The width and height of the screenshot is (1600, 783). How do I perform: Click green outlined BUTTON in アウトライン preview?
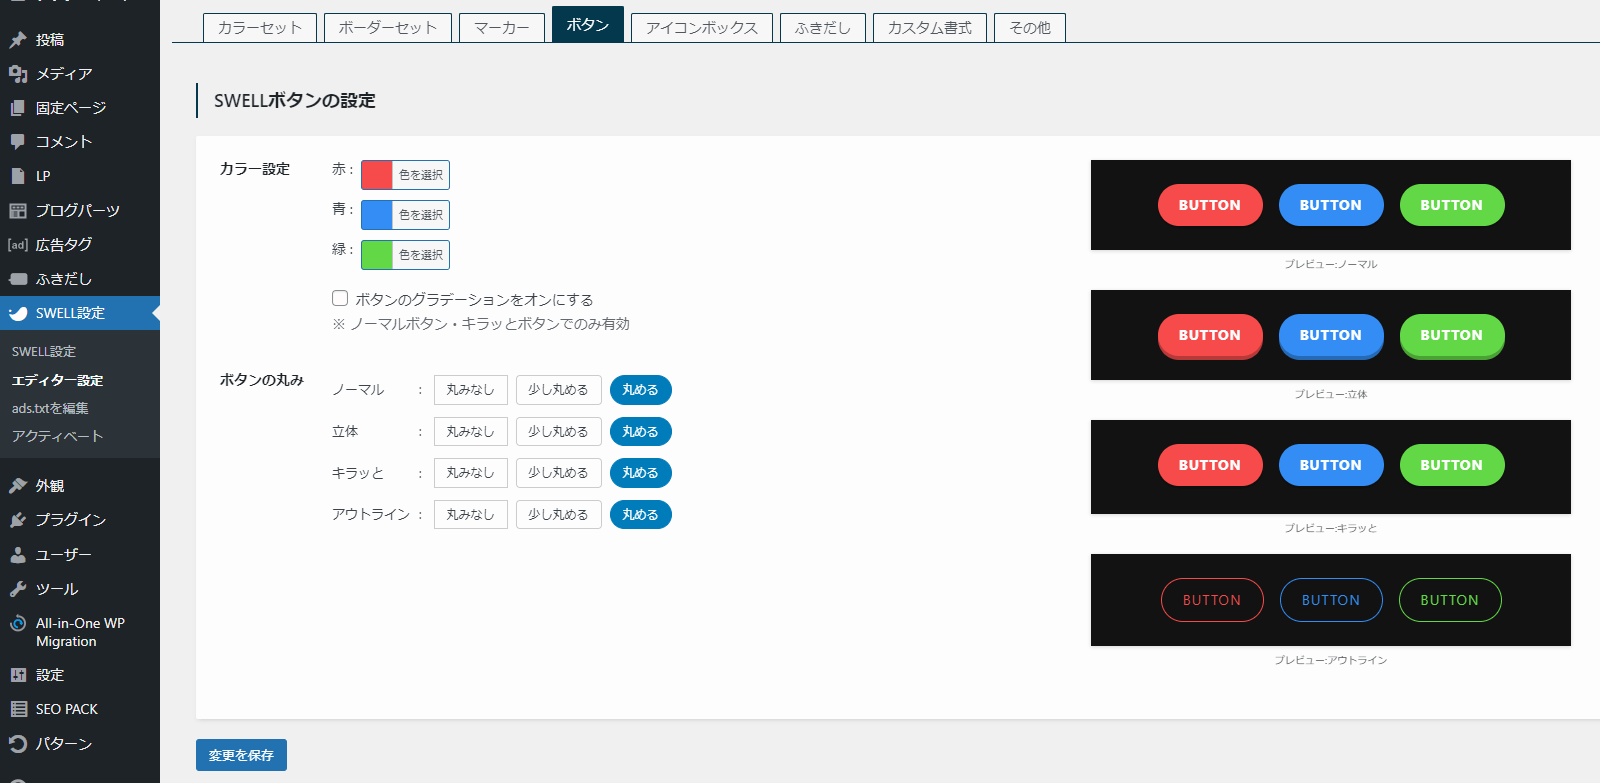pyautogui.click(x=1450, y=600)
